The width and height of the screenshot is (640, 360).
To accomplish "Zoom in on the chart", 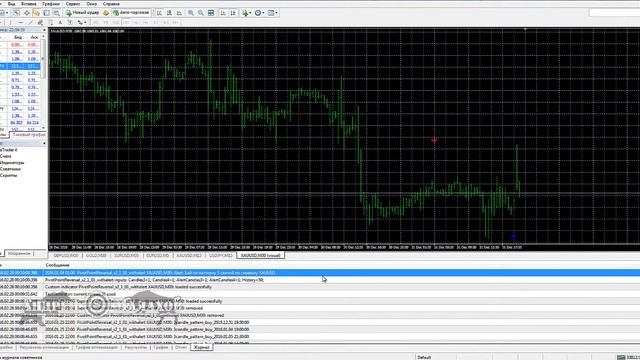I will click(x=191, y=13).
